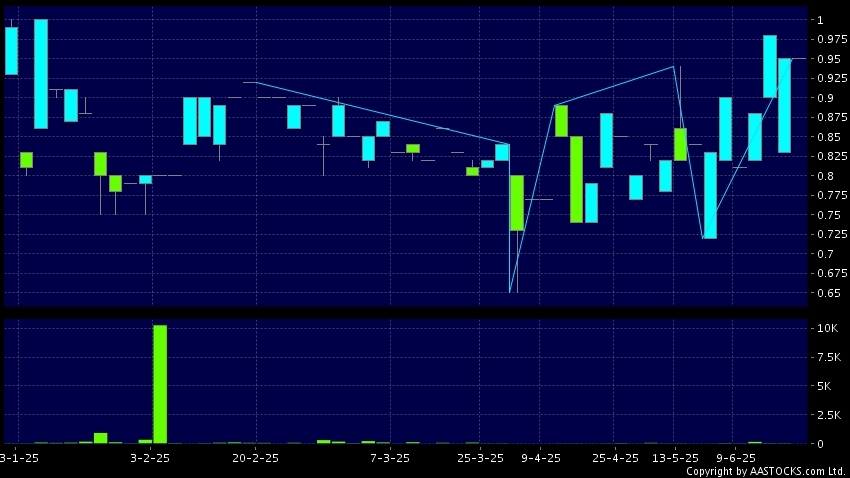Click the 3-2-25 date label

coord(150,458)
